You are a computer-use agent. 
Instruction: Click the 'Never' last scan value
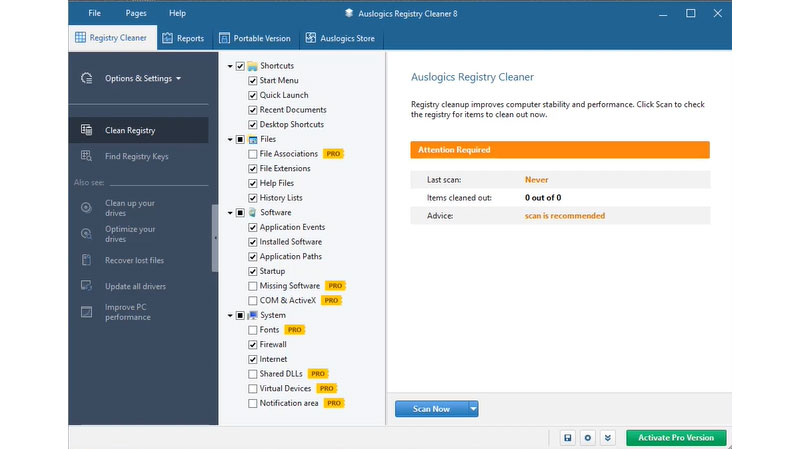[536, 180]
